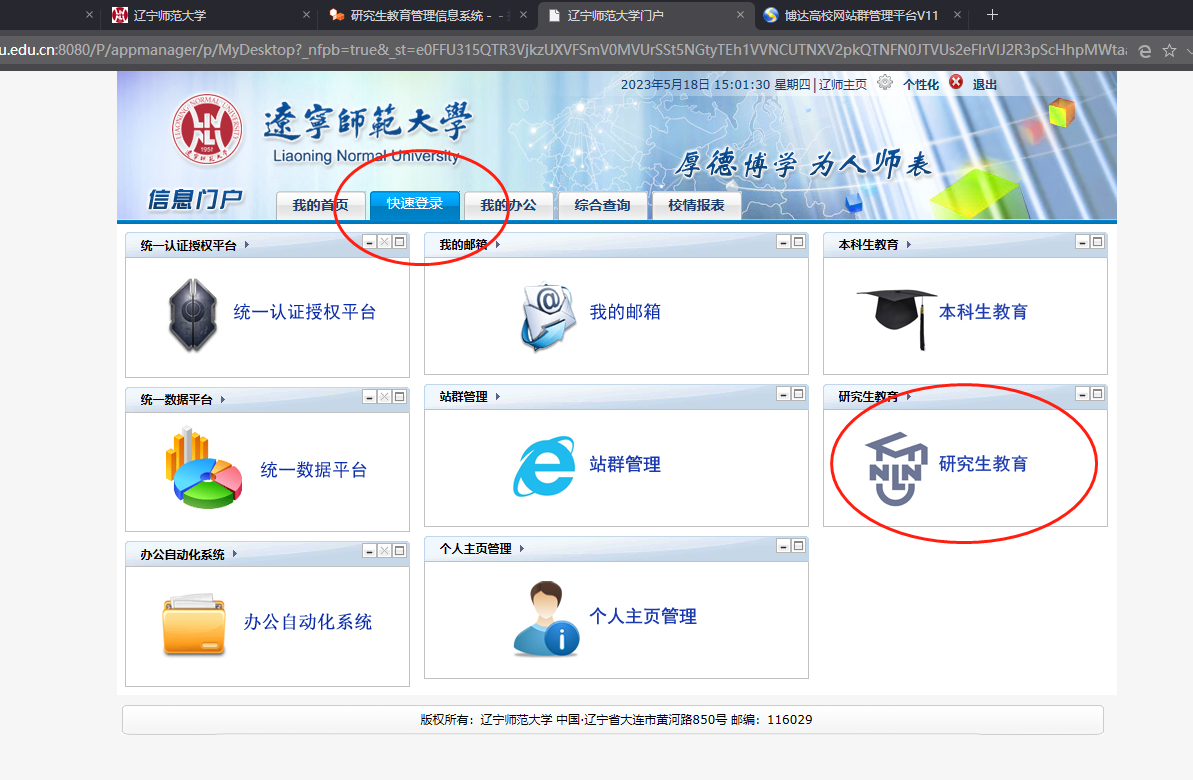This screenshot has width=1193, height=780.
Task: Expand the arrow next to 统一数据平台 header title
Action: [x=222, y=400]
